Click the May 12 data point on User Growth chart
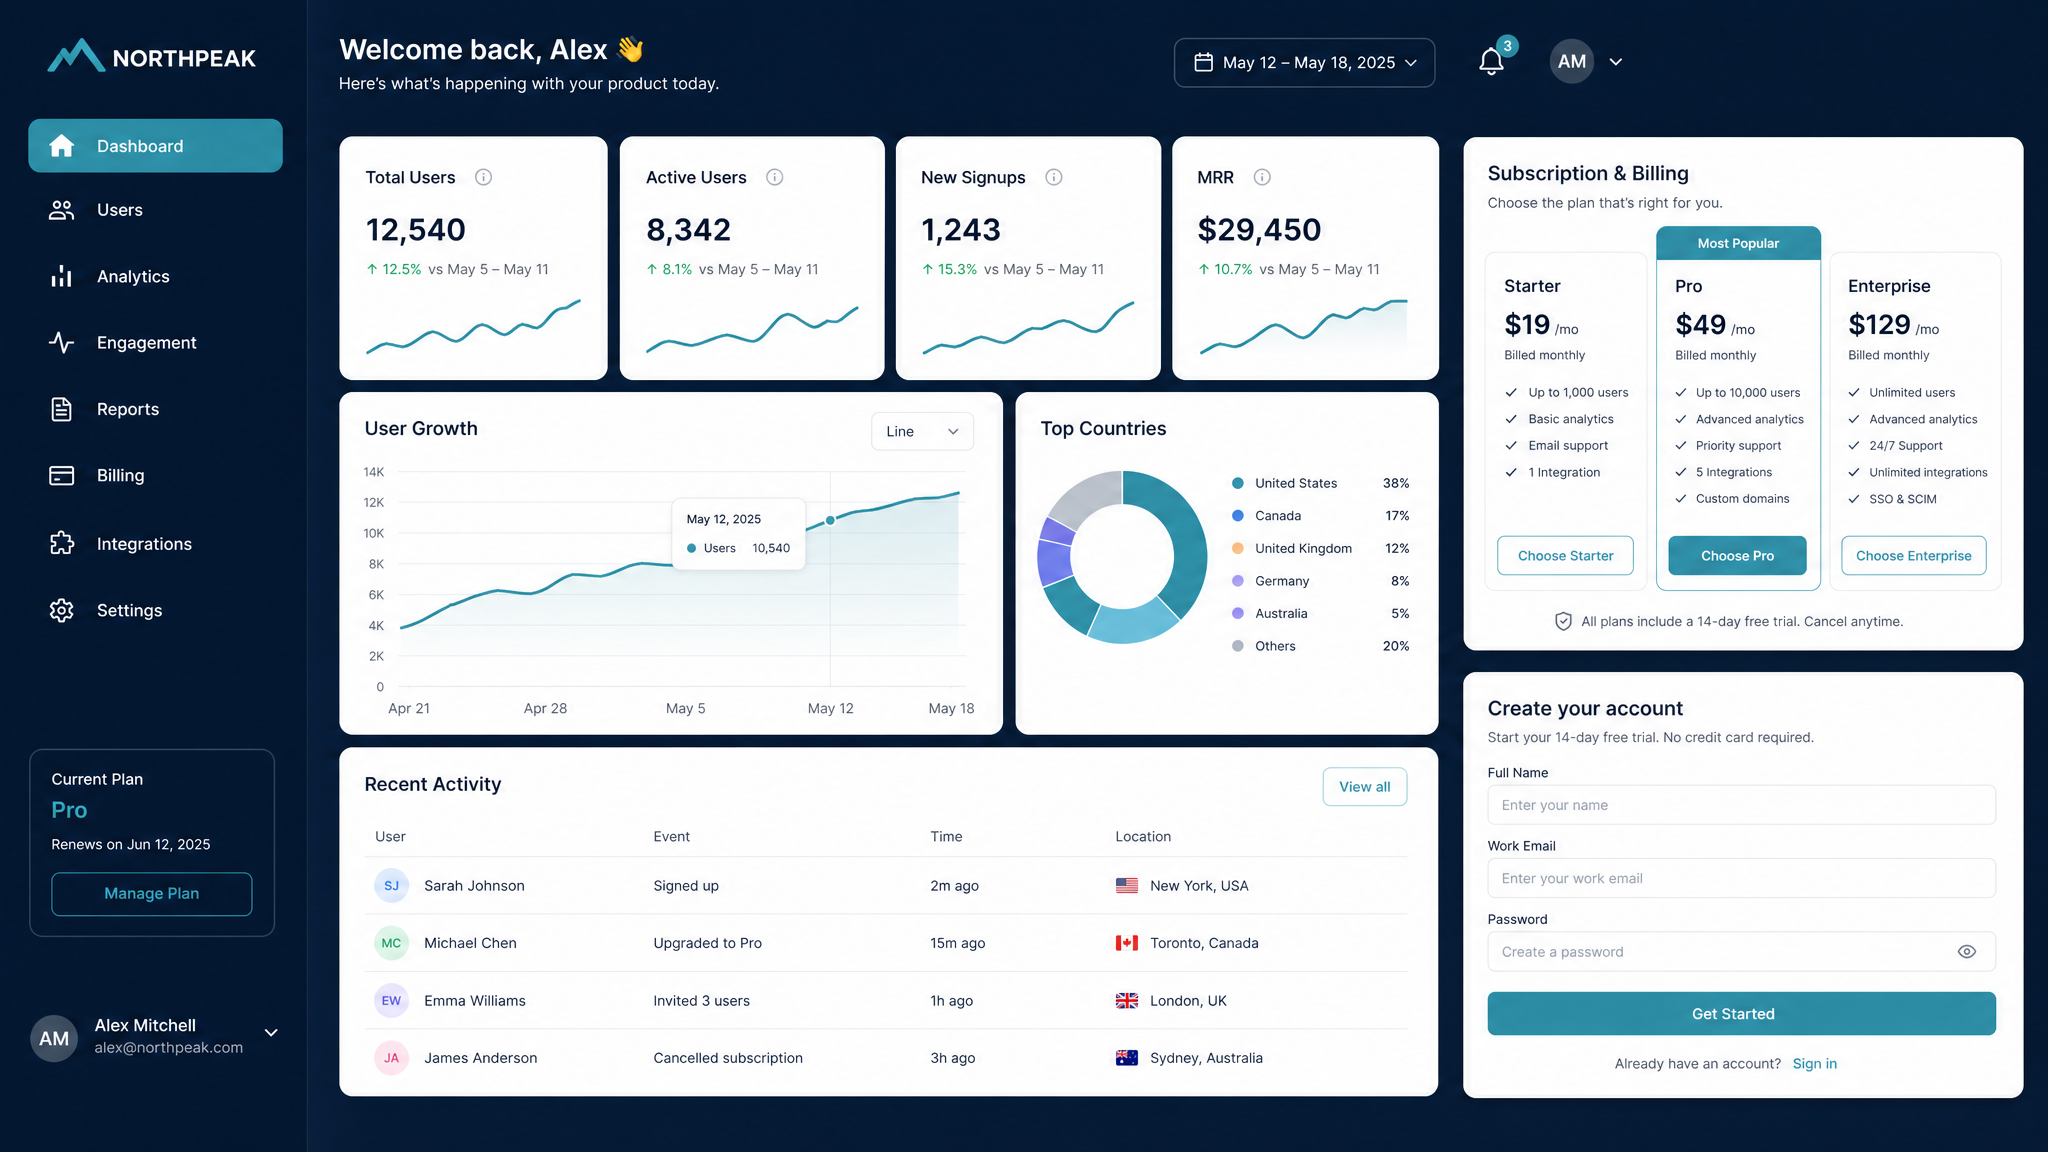Screen dimensions: 2048x1152 click(830, 520)
